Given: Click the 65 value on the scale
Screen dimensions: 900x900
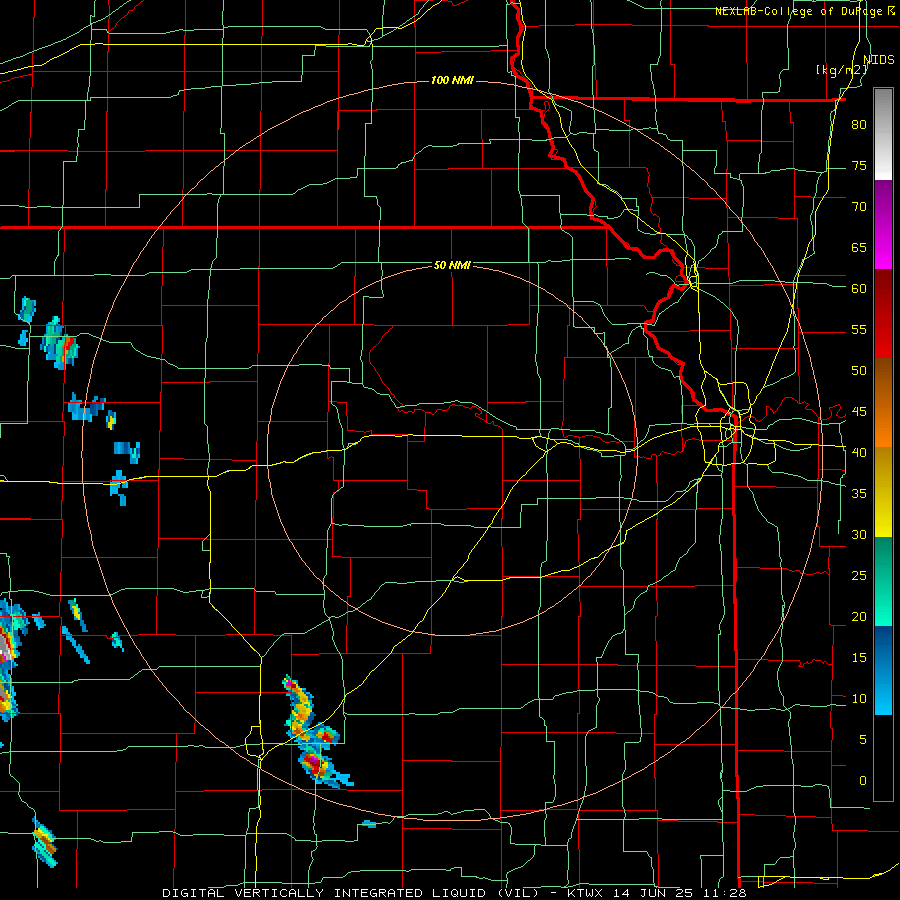Looking at the screenshot, I should [x=859, y=247].
